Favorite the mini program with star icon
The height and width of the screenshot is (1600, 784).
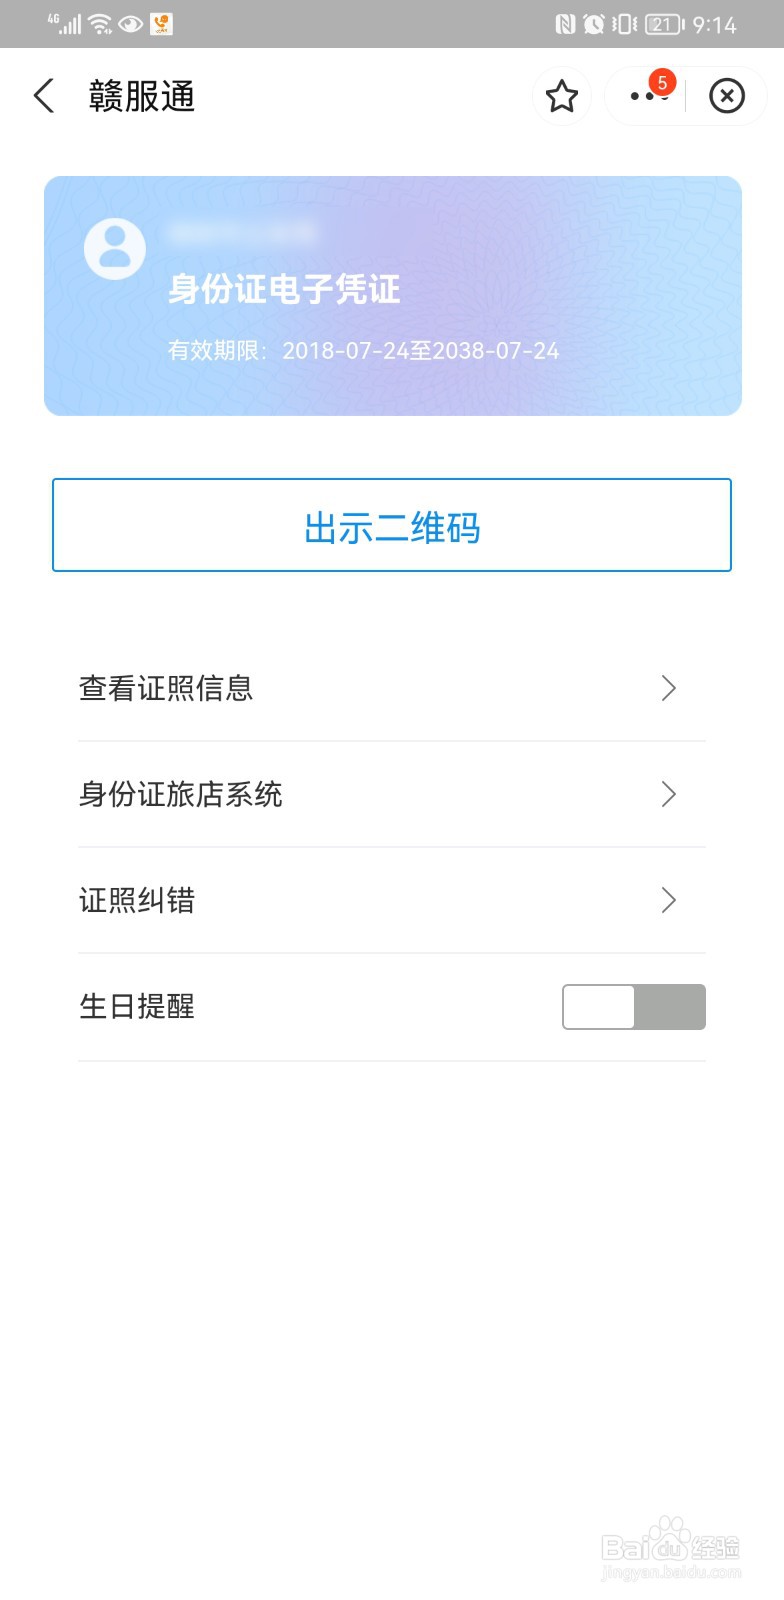[562, 96]
